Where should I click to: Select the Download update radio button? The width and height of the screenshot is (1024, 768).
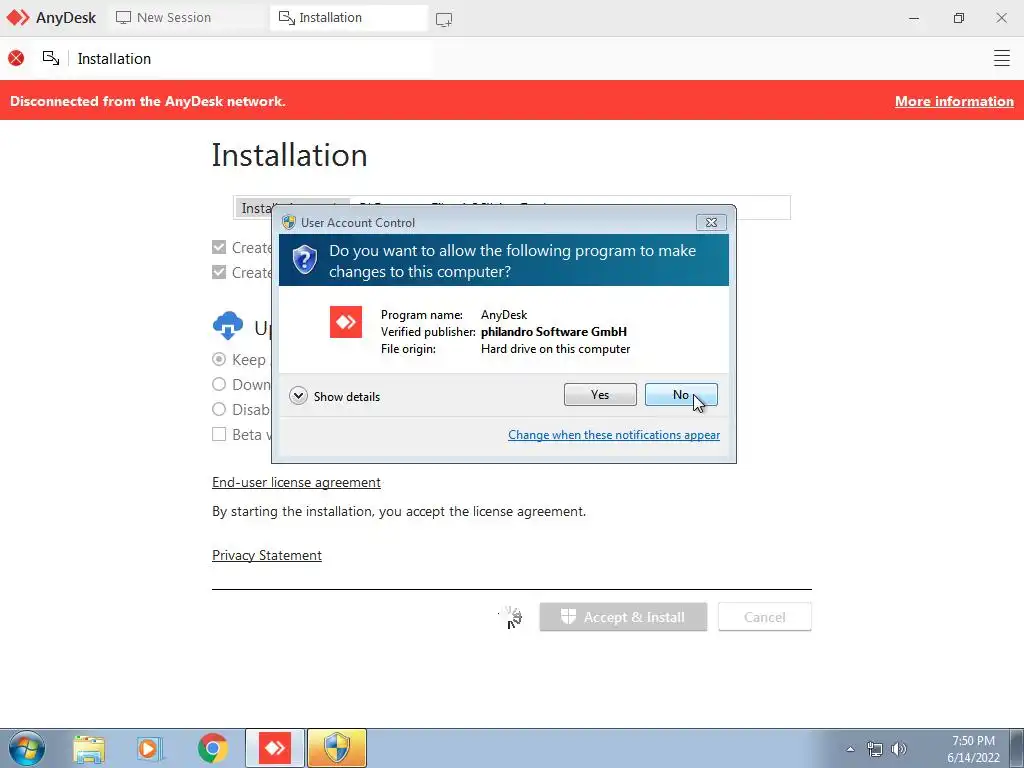pyautogui.click(x=219, y=384)
